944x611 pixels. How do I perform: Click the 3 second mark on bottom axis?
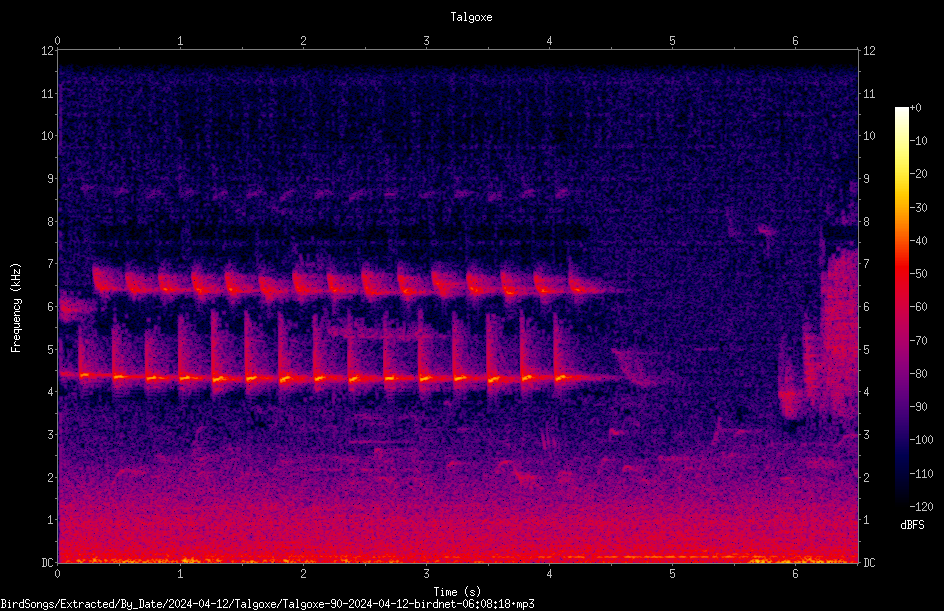coord(426,574)
